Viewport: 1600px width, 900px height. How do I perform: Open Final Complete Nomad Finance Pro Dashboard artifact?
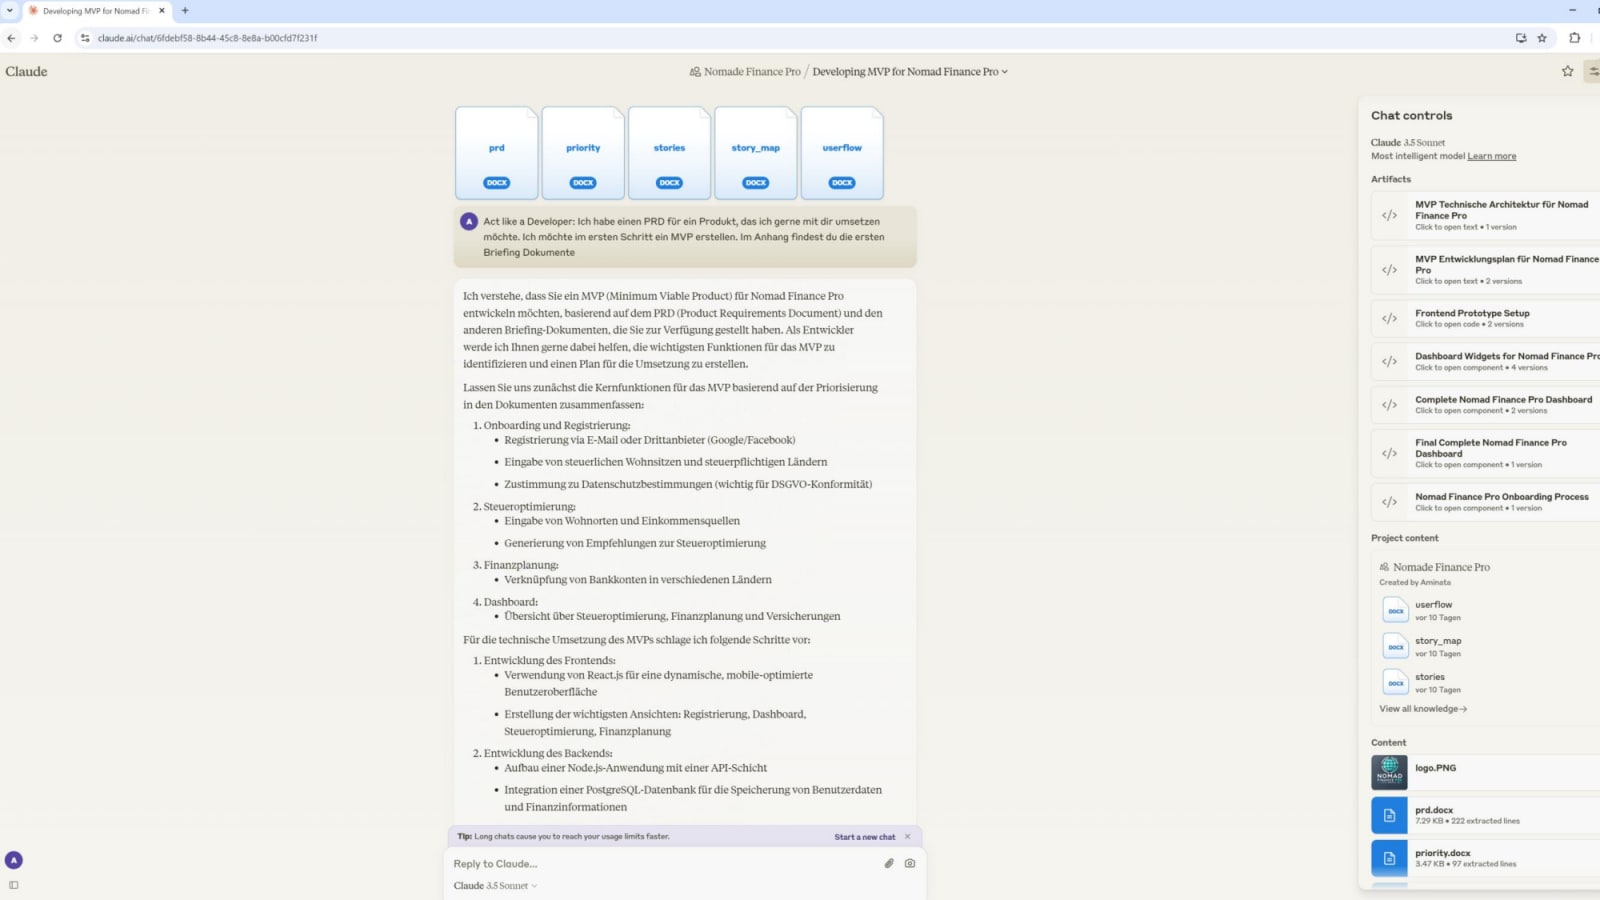click(1485, 453)
